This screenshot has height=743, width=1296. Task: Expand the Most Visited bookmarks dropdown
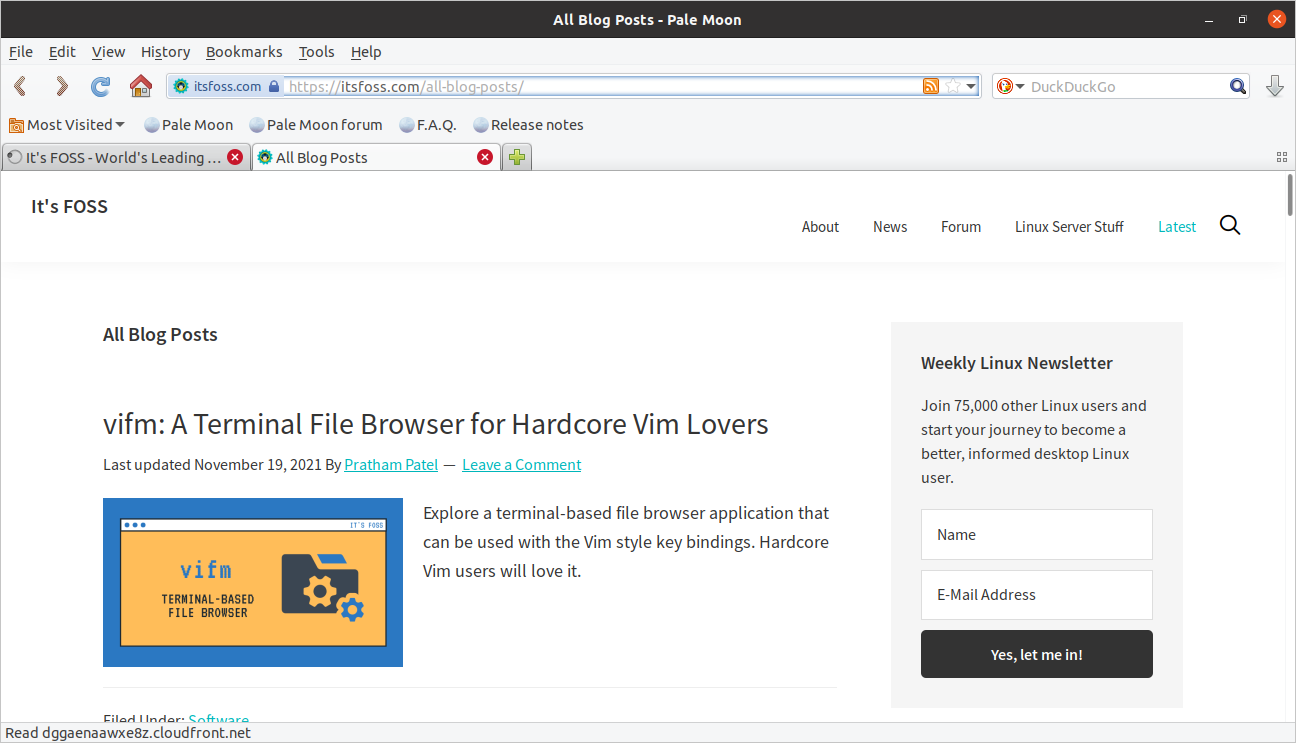pyautogui.click(x=66, y=124)
